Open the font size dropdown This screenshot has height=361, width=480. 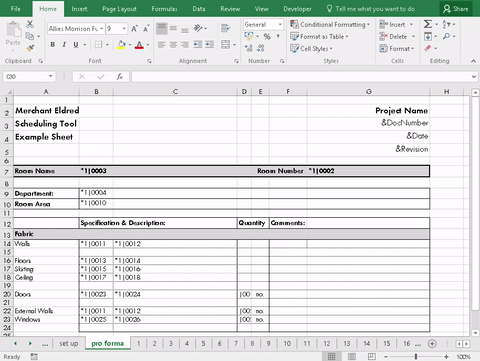click(124, 29)
